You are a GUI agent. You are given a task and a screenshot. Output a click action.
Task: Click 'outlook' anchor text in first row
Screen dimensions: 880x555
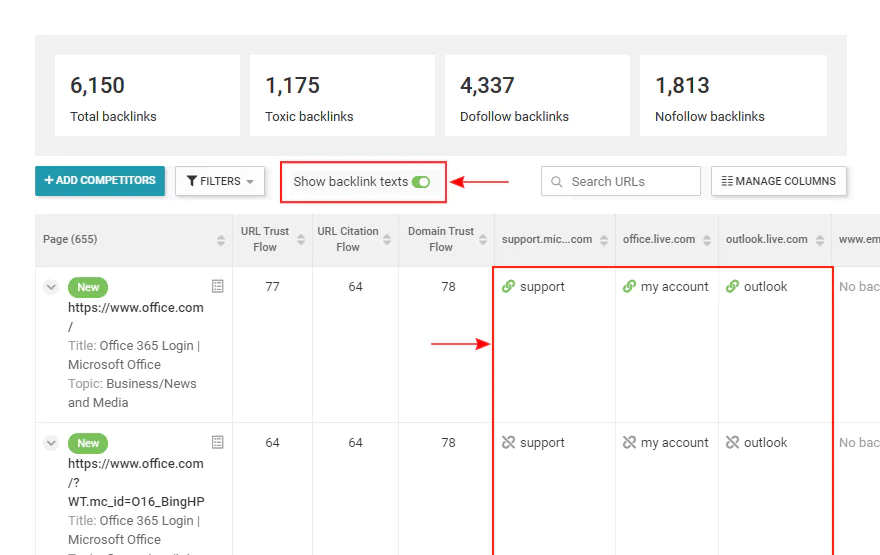[x=766, y=287]
